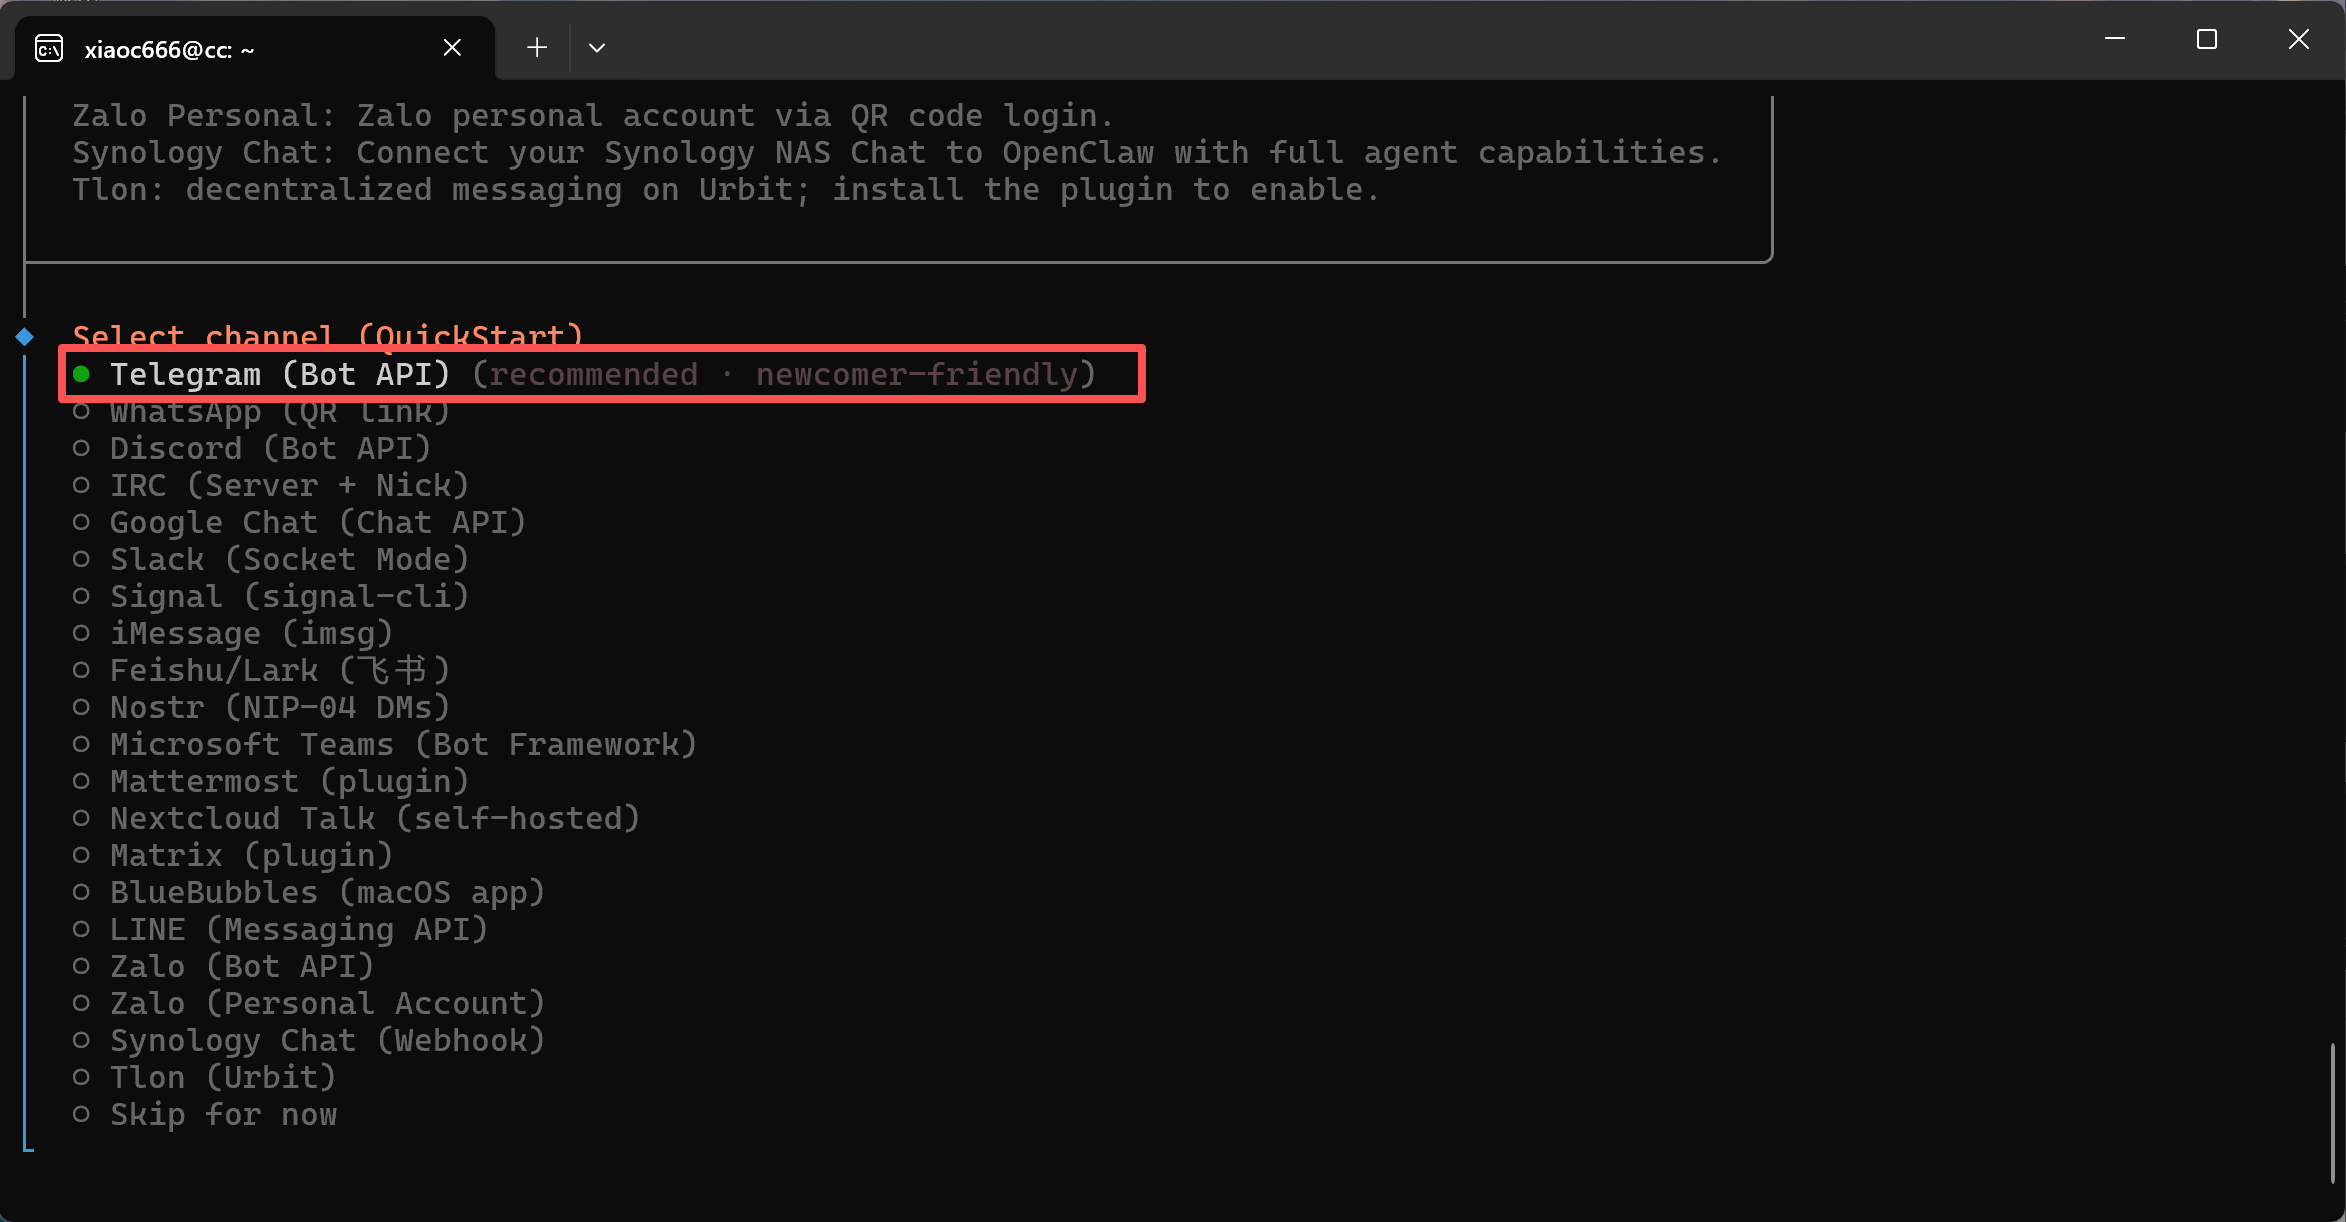Select Google Chat (Chat API) option
Viewport: 2346px width, 1222px height.
[x=317, y=523]
